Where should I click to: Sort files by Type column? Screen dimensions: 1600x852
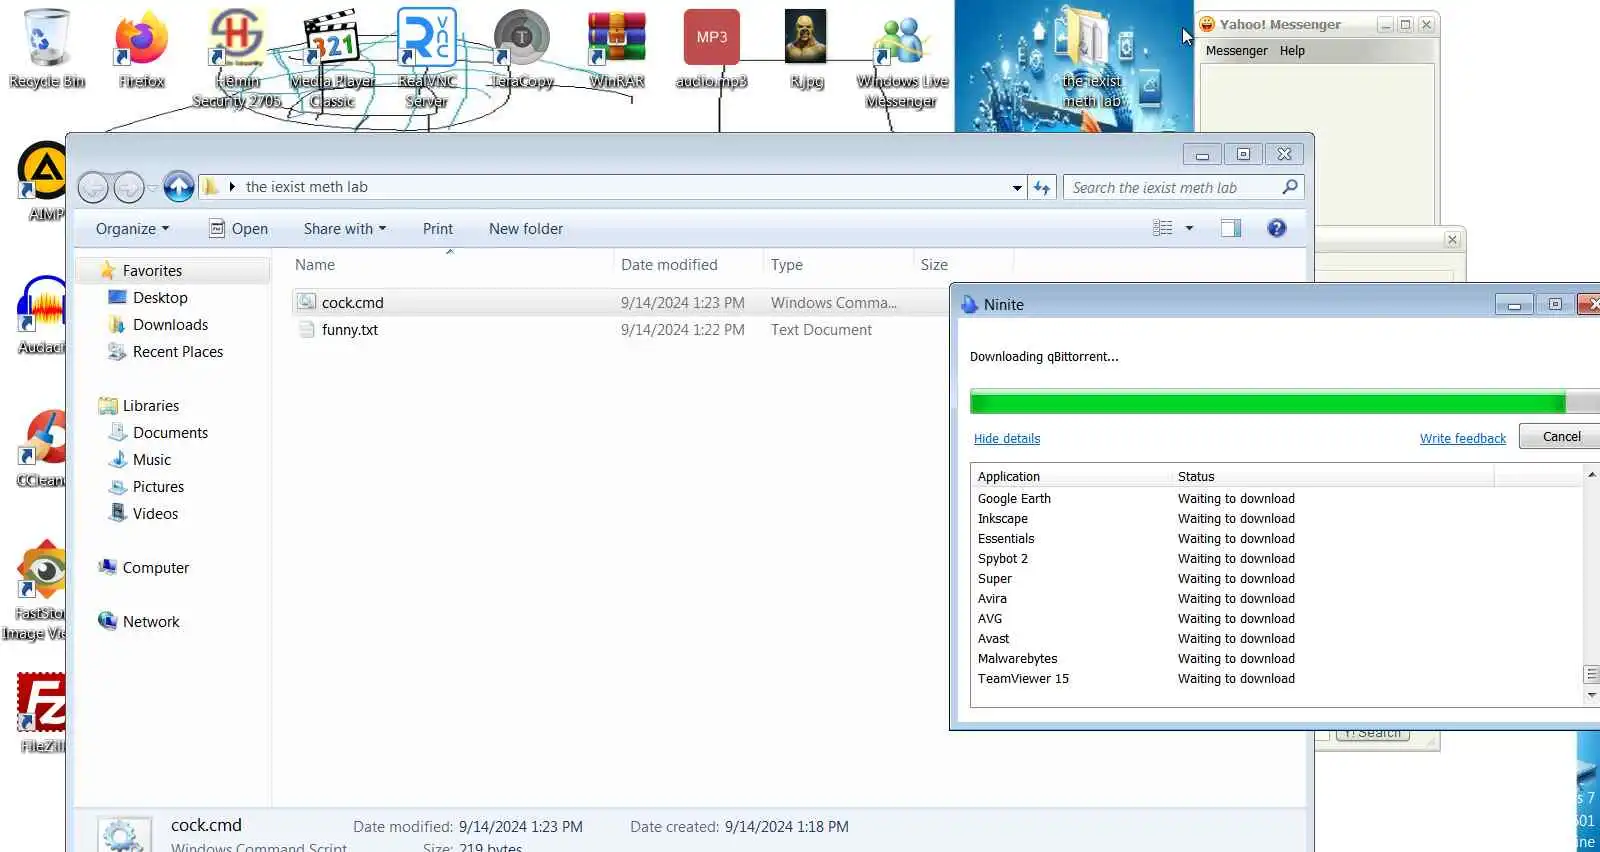[838, 264]
